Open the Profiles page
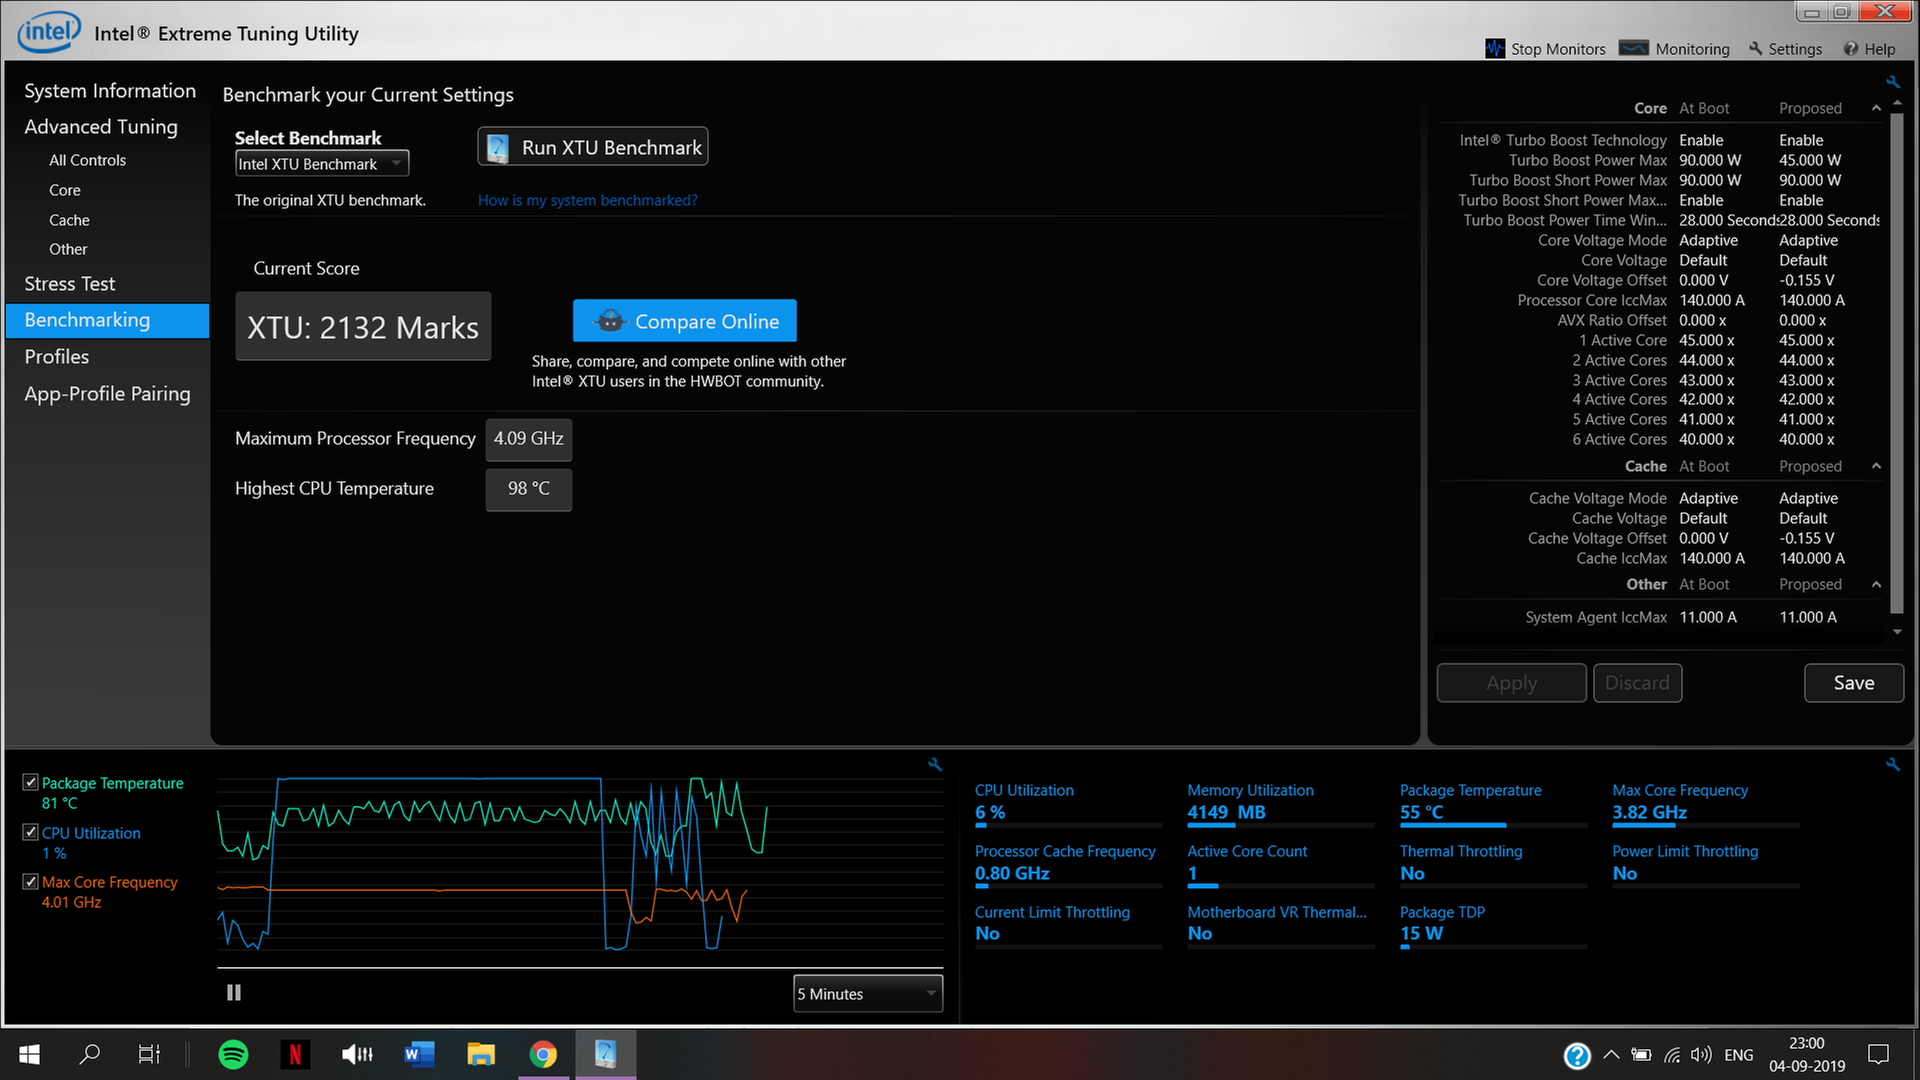This screenshot has height=1080, width=1920. [57, 357]
